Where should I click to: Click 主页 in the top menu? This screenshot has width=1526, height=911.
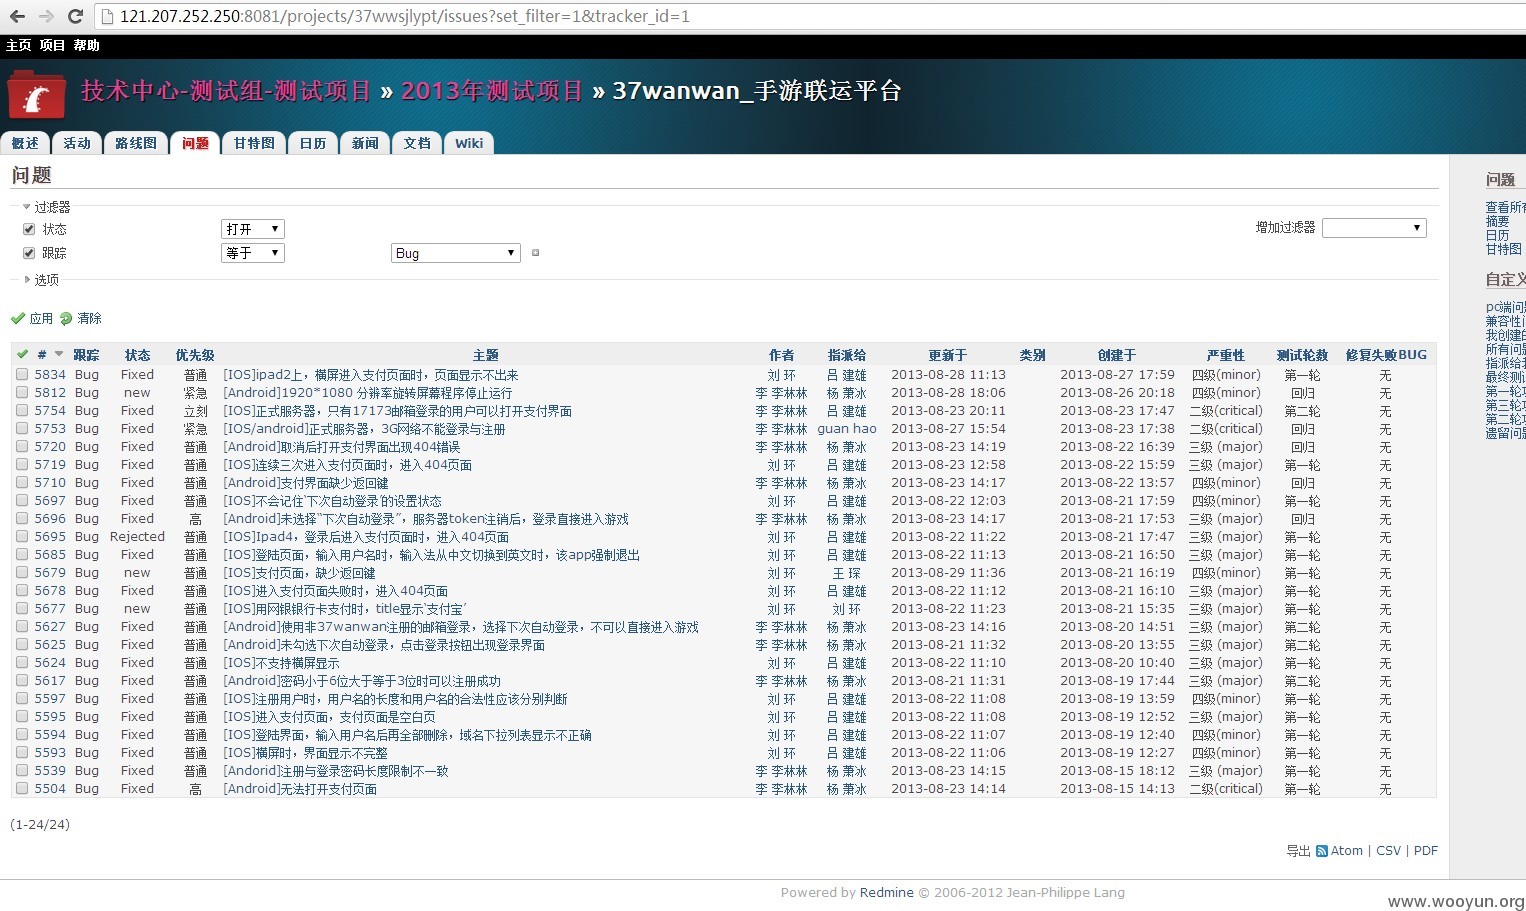coord(19,45)
